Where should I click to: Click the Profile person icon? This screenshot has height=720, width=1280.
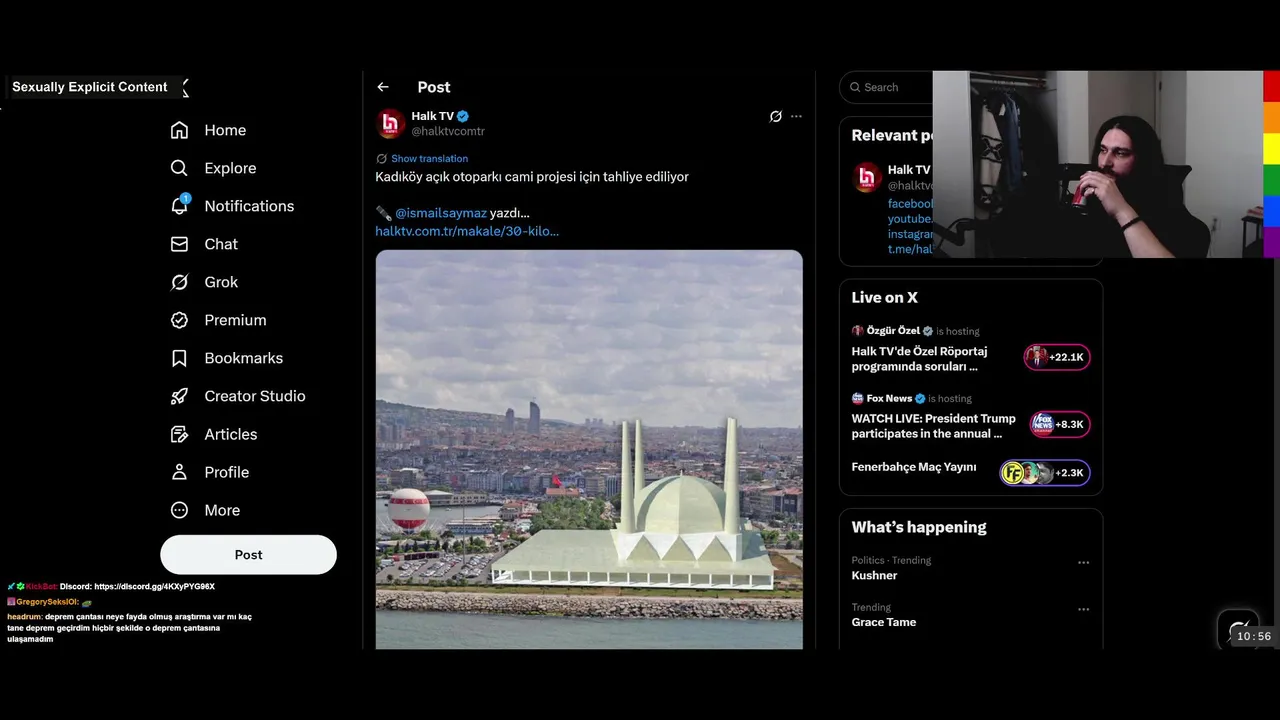[179, 472]
